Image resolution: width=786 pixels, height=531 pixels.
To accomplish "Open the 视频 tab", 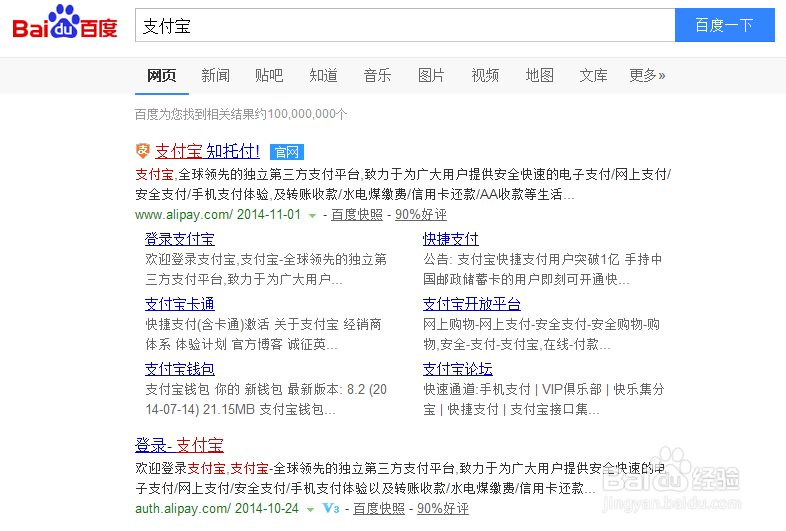I will coord(485,75).
